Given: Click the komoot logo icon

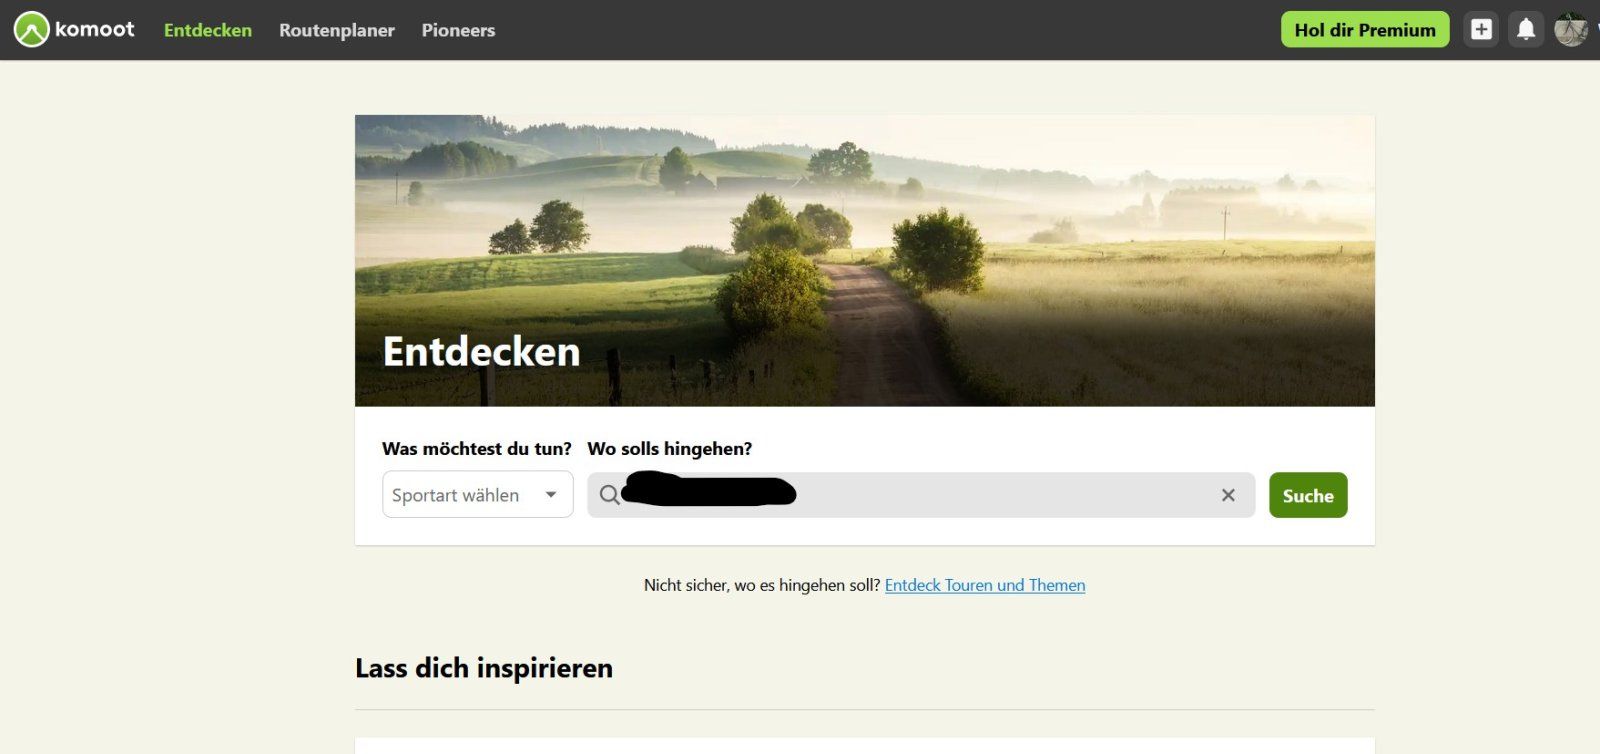Looking at the screenshot, I should click(31, 30).
